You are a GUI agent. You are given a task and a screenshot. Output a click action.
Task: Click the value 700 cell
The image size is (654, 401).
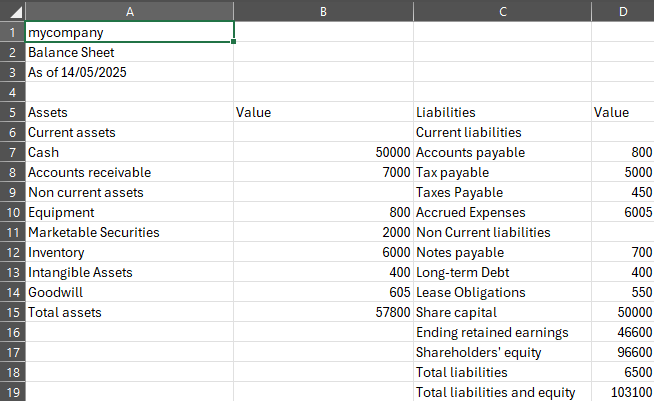(623, 252)
